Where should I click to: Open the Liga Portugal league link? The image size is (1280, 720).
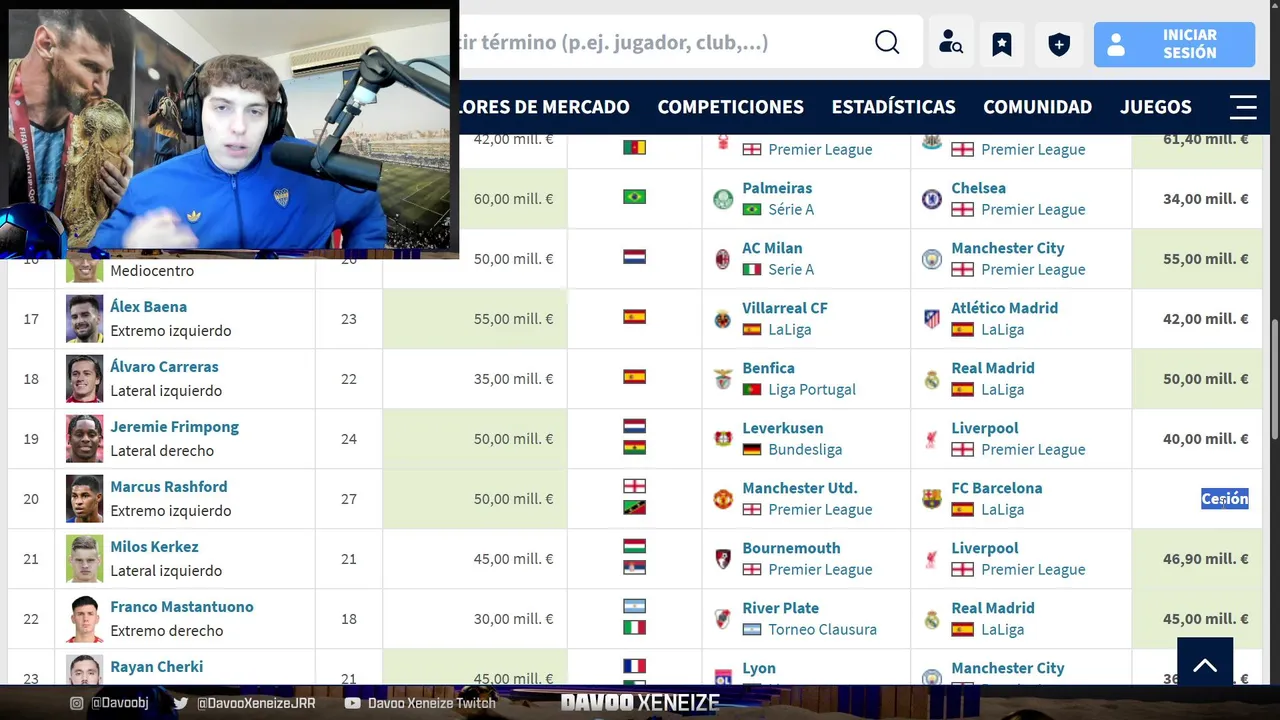pos(812,390)
